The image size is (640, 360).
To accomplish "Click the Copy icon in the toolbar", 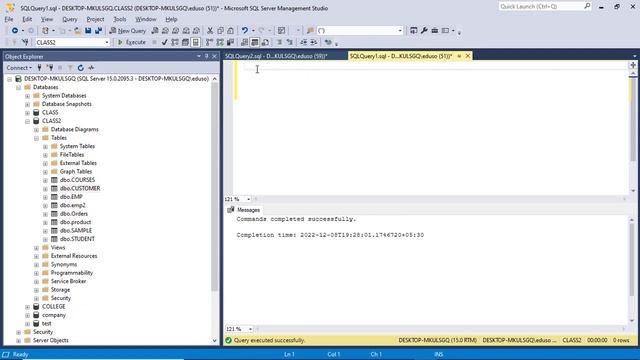I will pyautogui.click(x=220, y=31).
